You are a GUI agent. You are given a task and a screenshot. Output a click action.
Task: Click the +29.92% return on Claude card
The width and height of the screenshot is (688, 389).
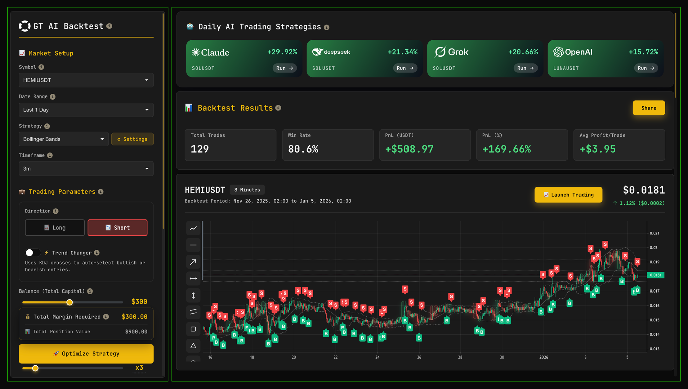282,52
